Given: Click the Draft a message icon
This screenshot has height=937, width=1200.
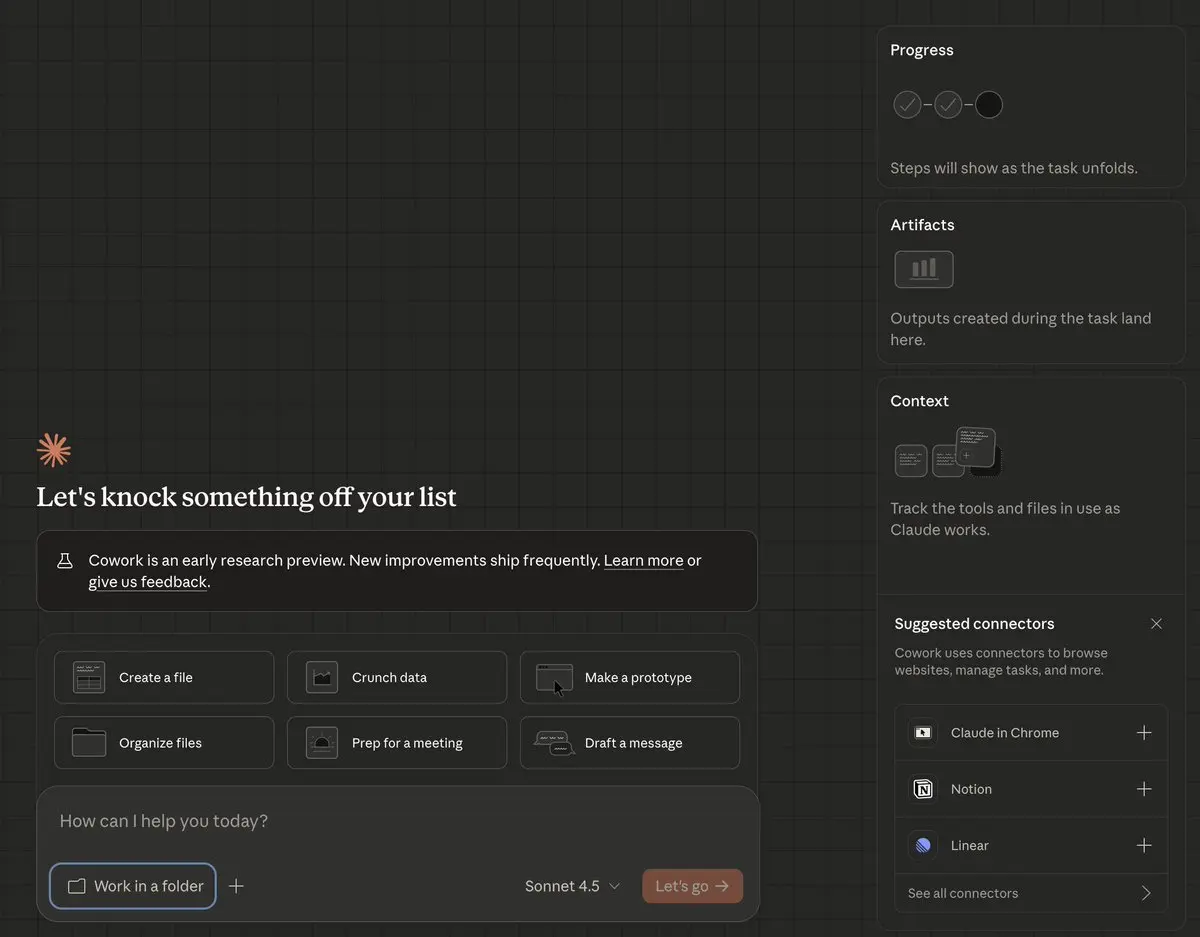Looking at the screenshot, I should (554, 743).
